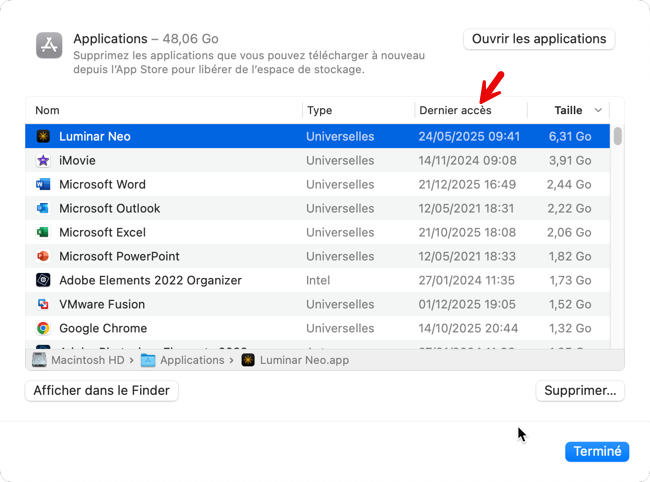Click the blue Terminé button
Viewport: 650px width, 482px height.
pos(597,451)
